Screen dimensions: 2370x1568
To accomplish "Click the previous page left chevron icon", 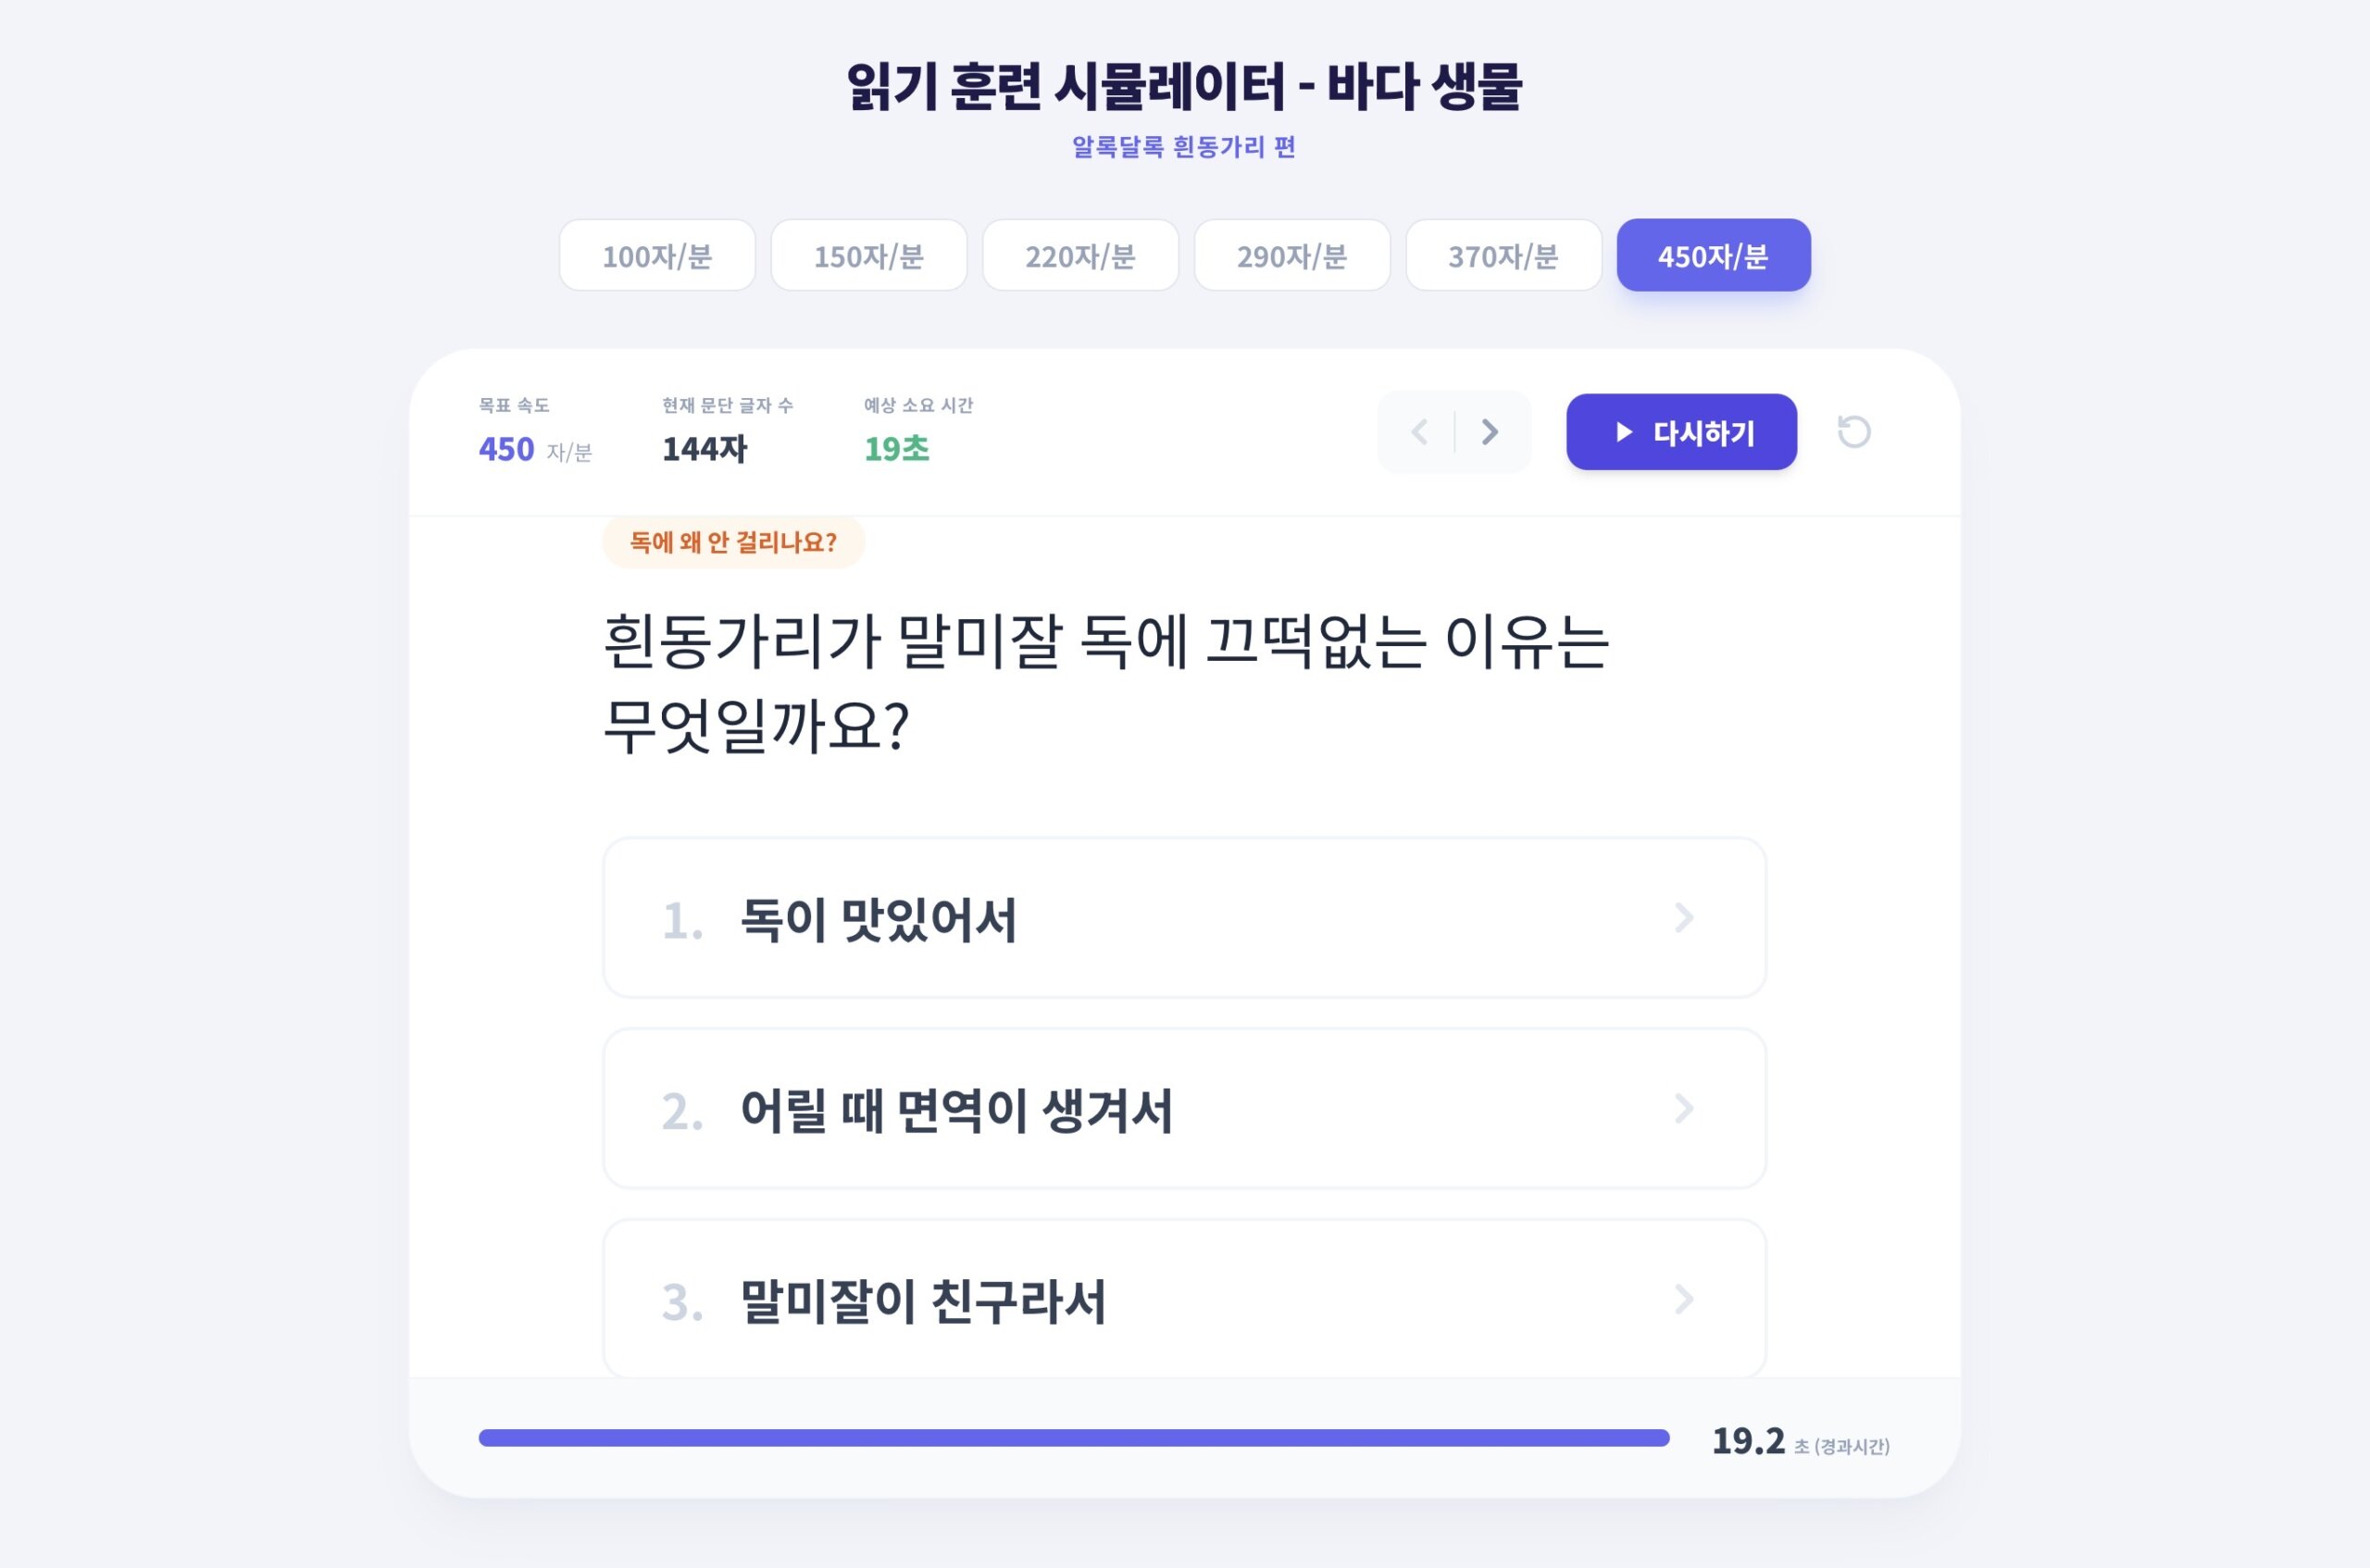I will (x=1419, y=432).
